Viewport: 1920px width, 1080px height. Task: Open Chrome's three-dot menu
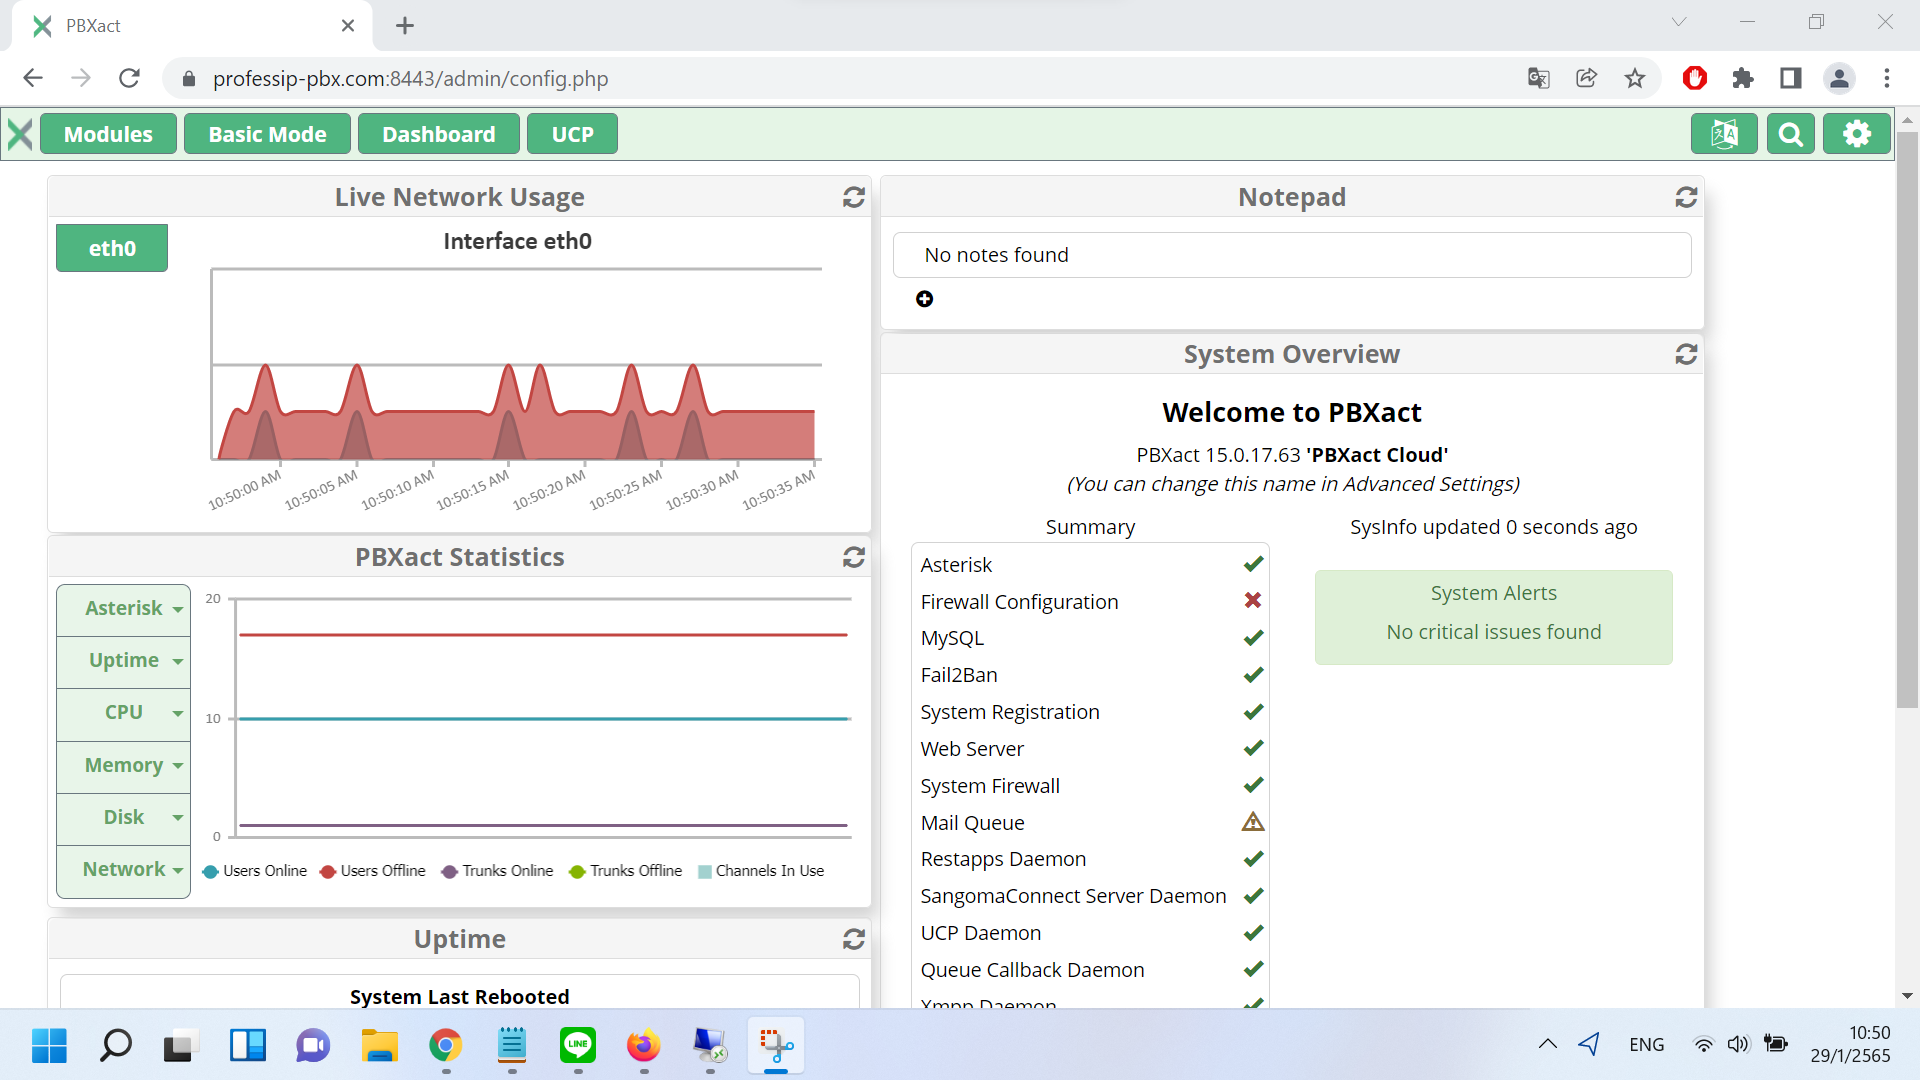[x=1887, y=78]
